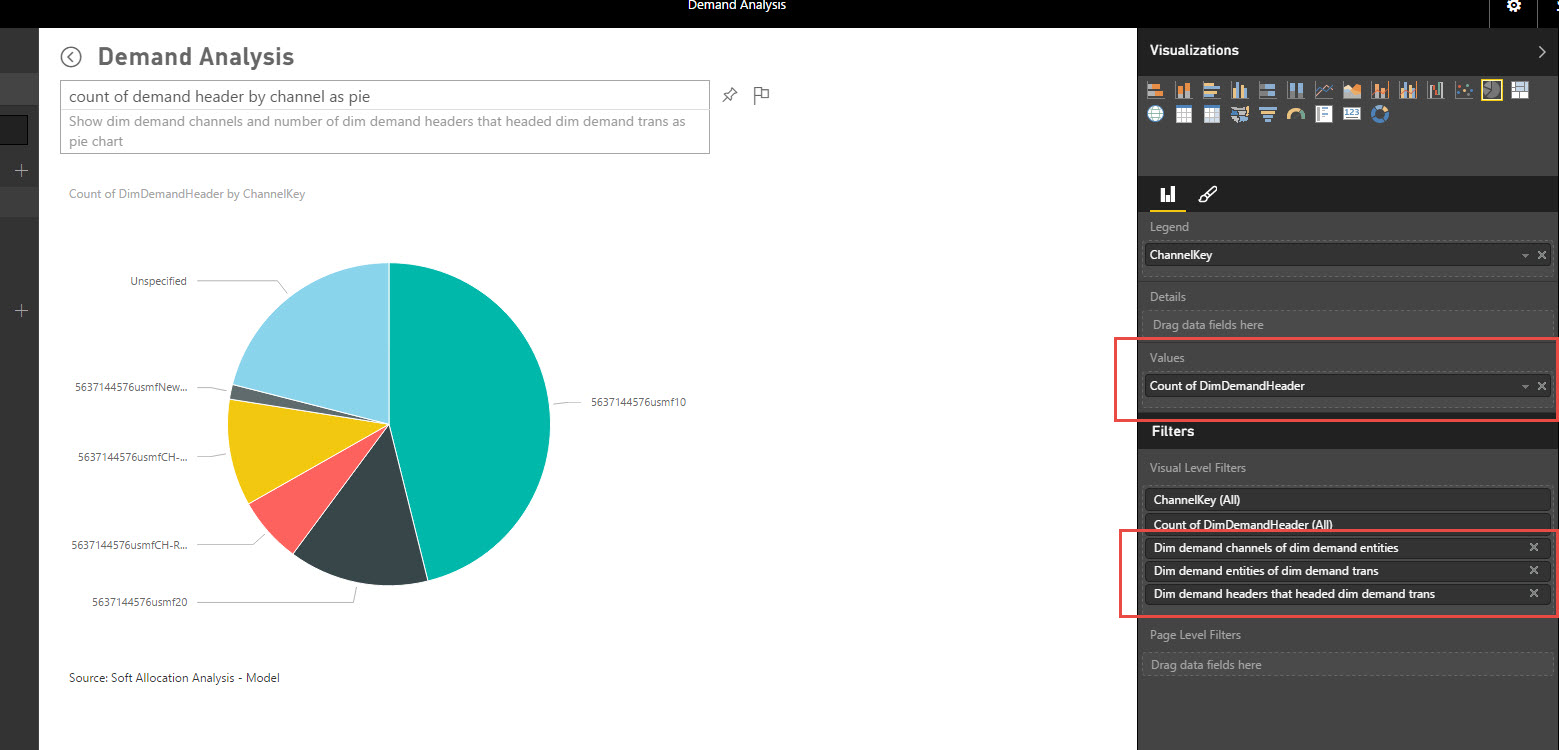Image resolution: width=1559 pixels, height=750 pixels.
Task: Click the 5637144576usmf20 data label
Action: [139, 603]
